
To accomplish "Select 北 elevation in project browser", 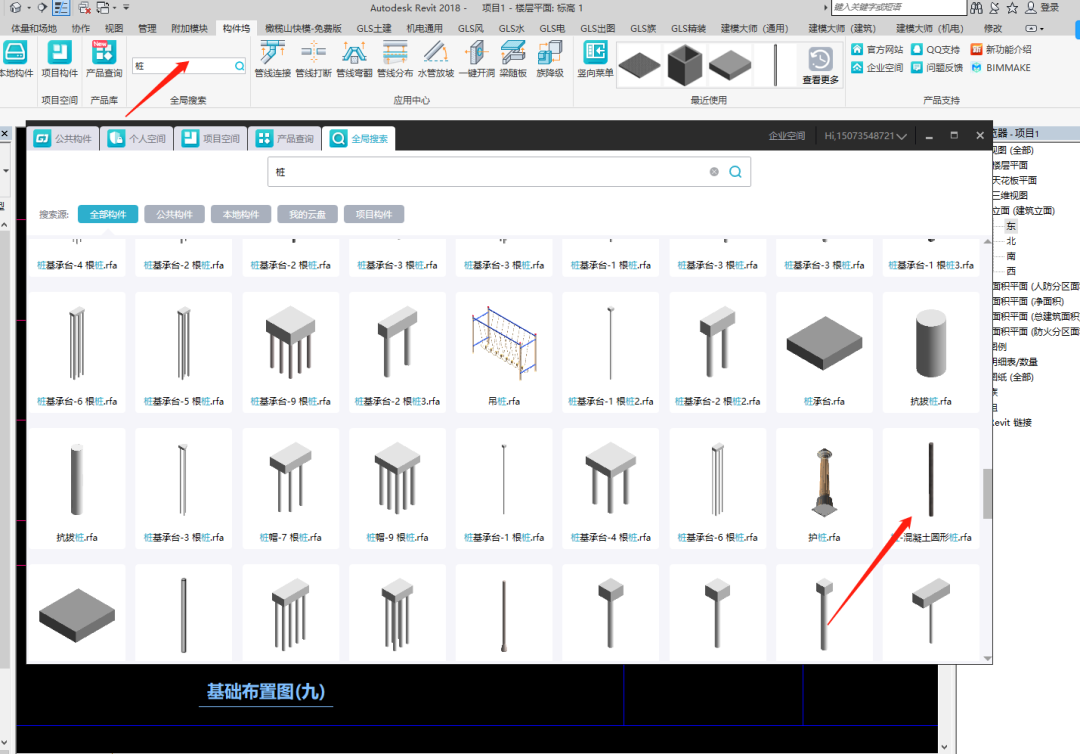I will (1010, 241).
